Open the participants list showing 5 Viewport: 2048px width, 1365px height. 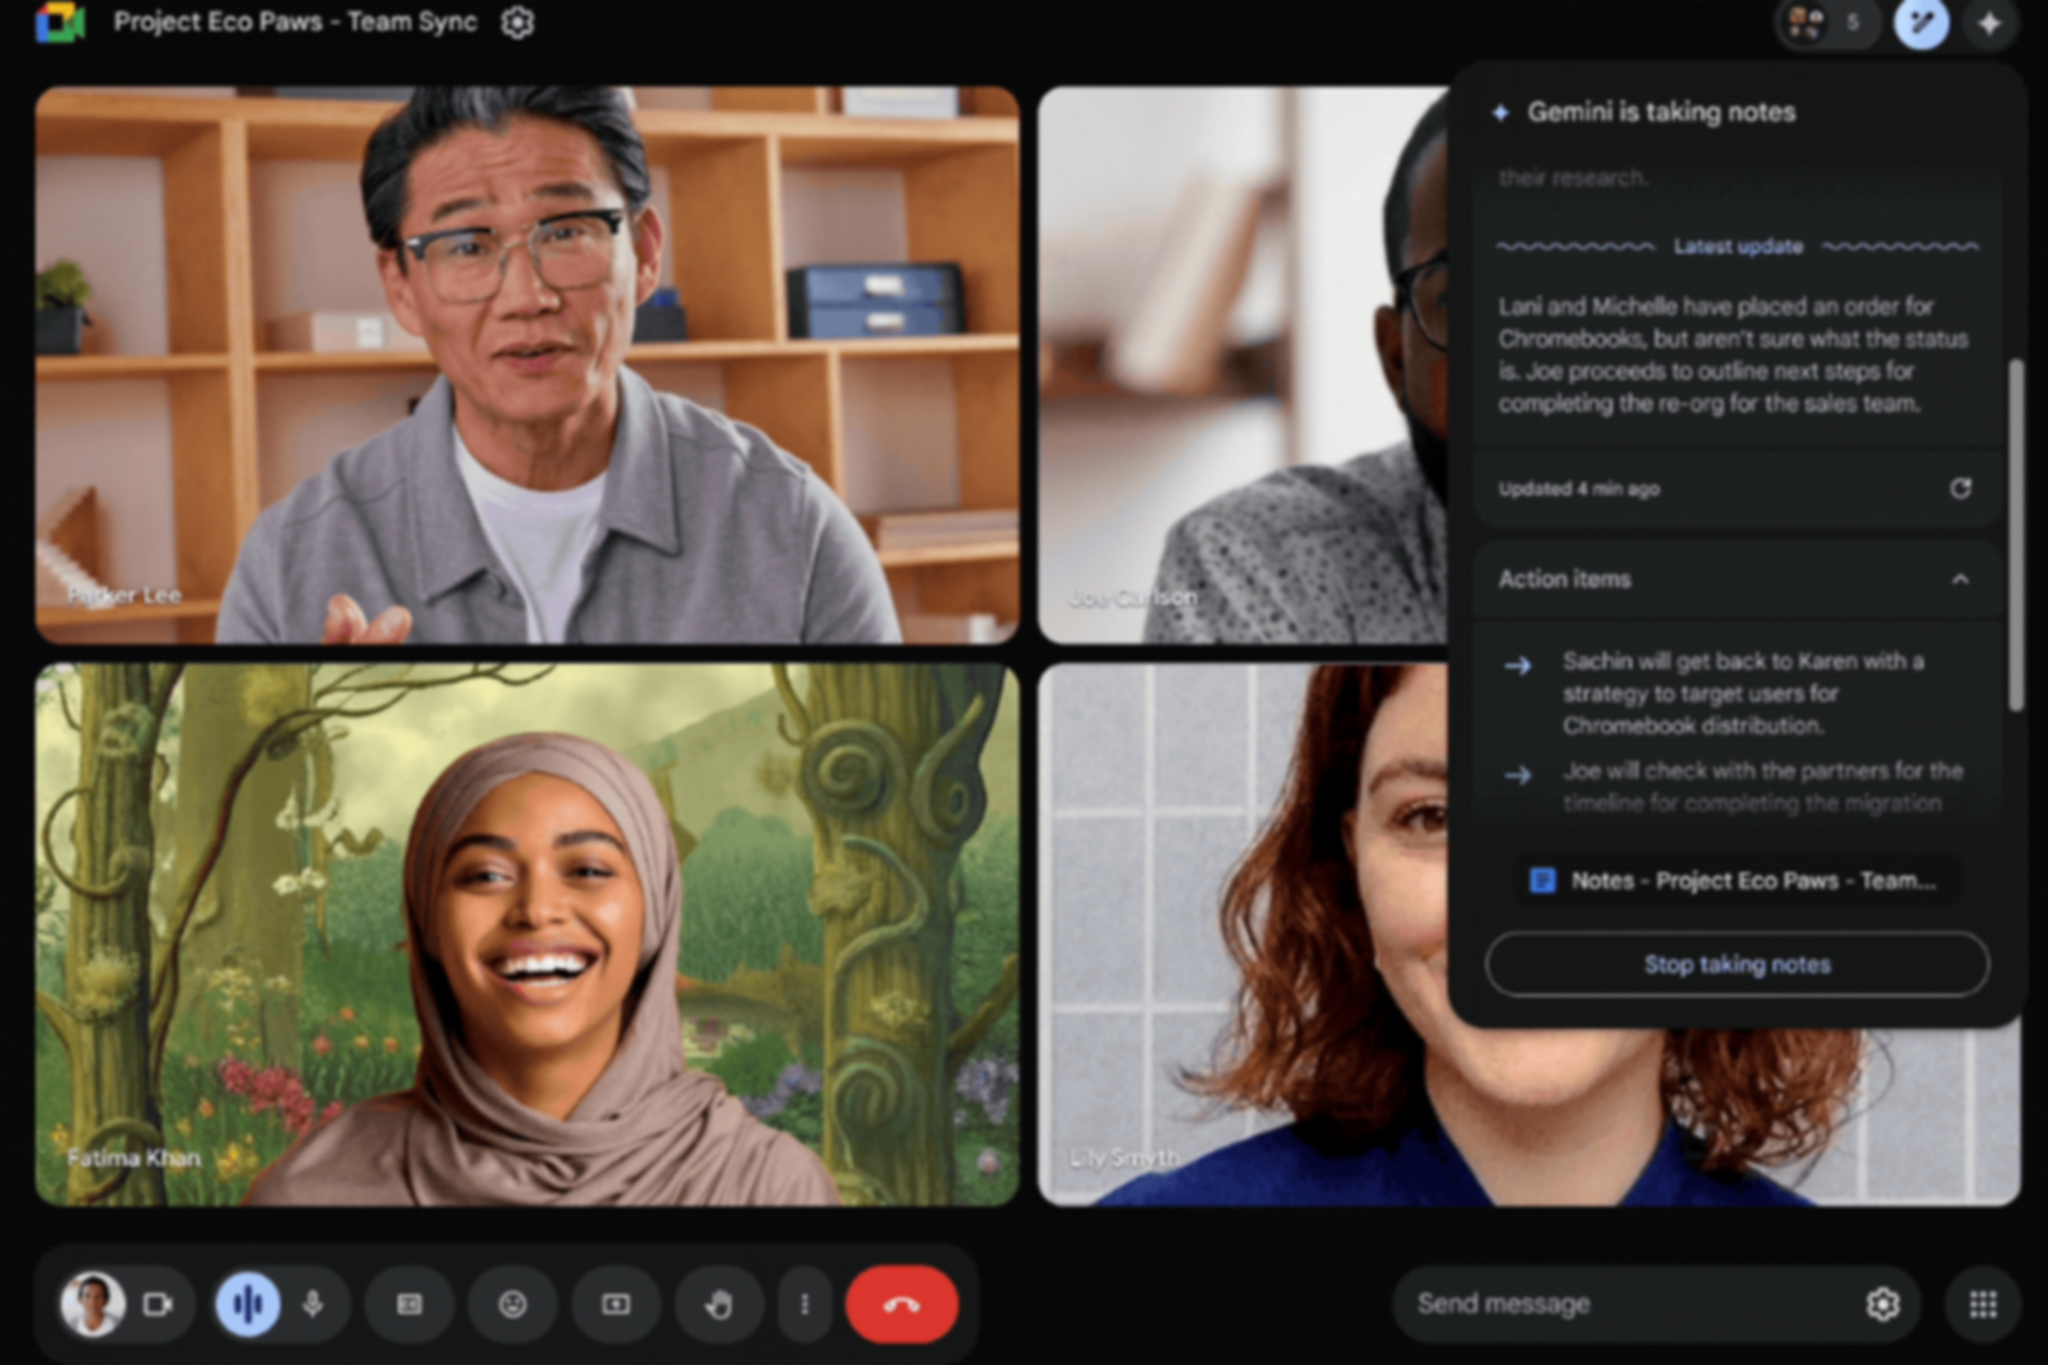pos(1827,22)
